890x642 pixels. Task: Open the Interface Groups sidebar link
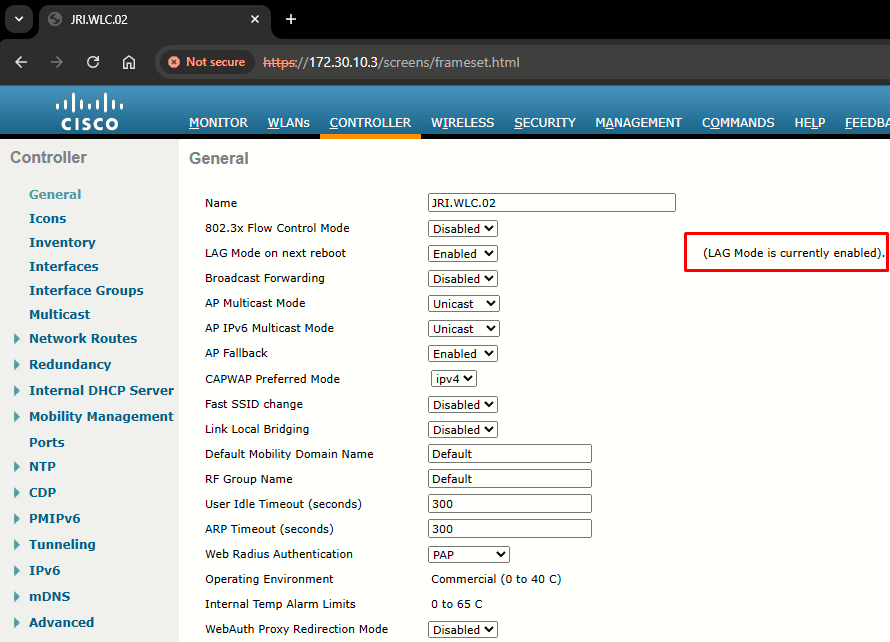(x=86, y=290)
